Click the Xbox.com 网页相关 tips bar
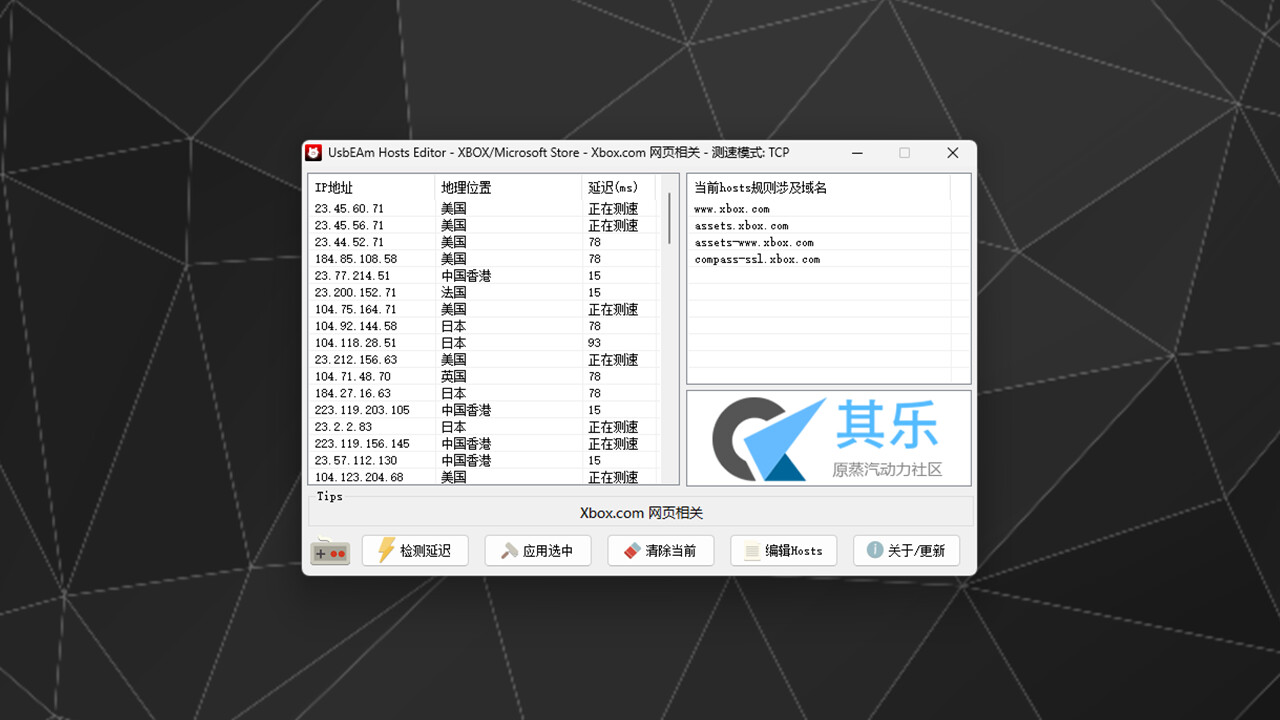 pyautogui.click(x=640, y=512)
